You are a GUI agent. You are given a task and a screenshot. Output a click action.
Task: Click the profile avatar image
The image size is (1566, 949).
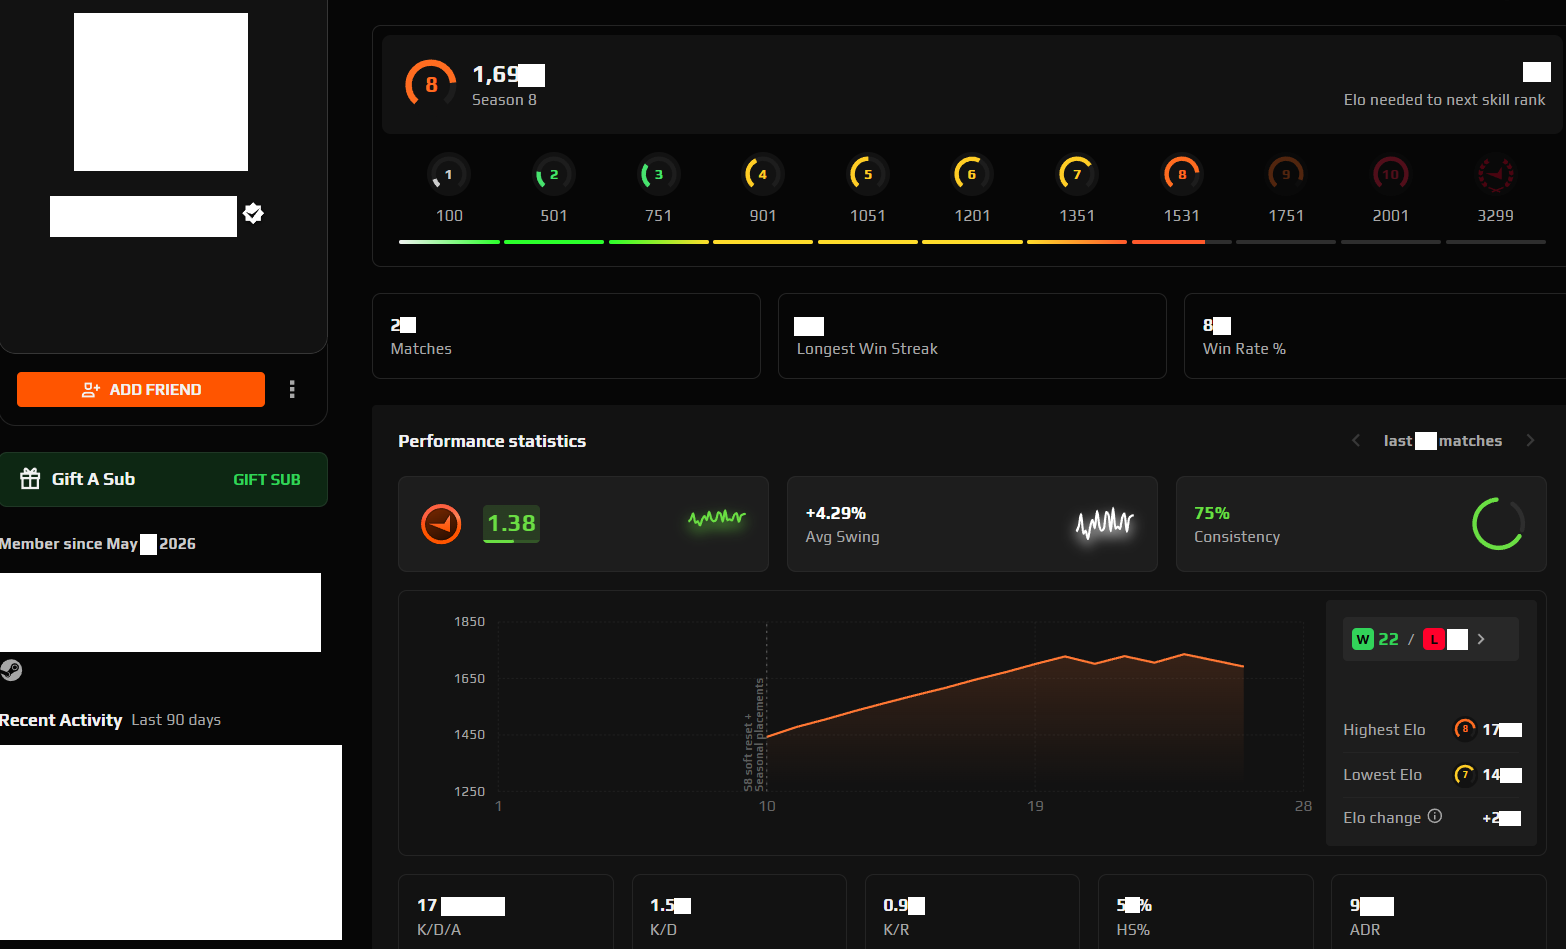tap(161, 92)
